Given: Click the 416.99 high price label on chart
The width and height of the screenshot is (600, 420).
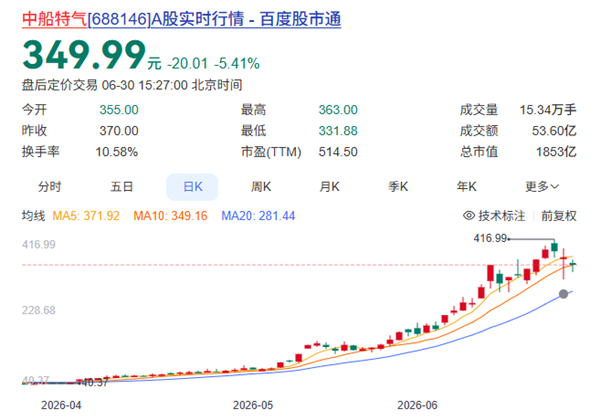Looking at the screenshot, I should point(490,238).
